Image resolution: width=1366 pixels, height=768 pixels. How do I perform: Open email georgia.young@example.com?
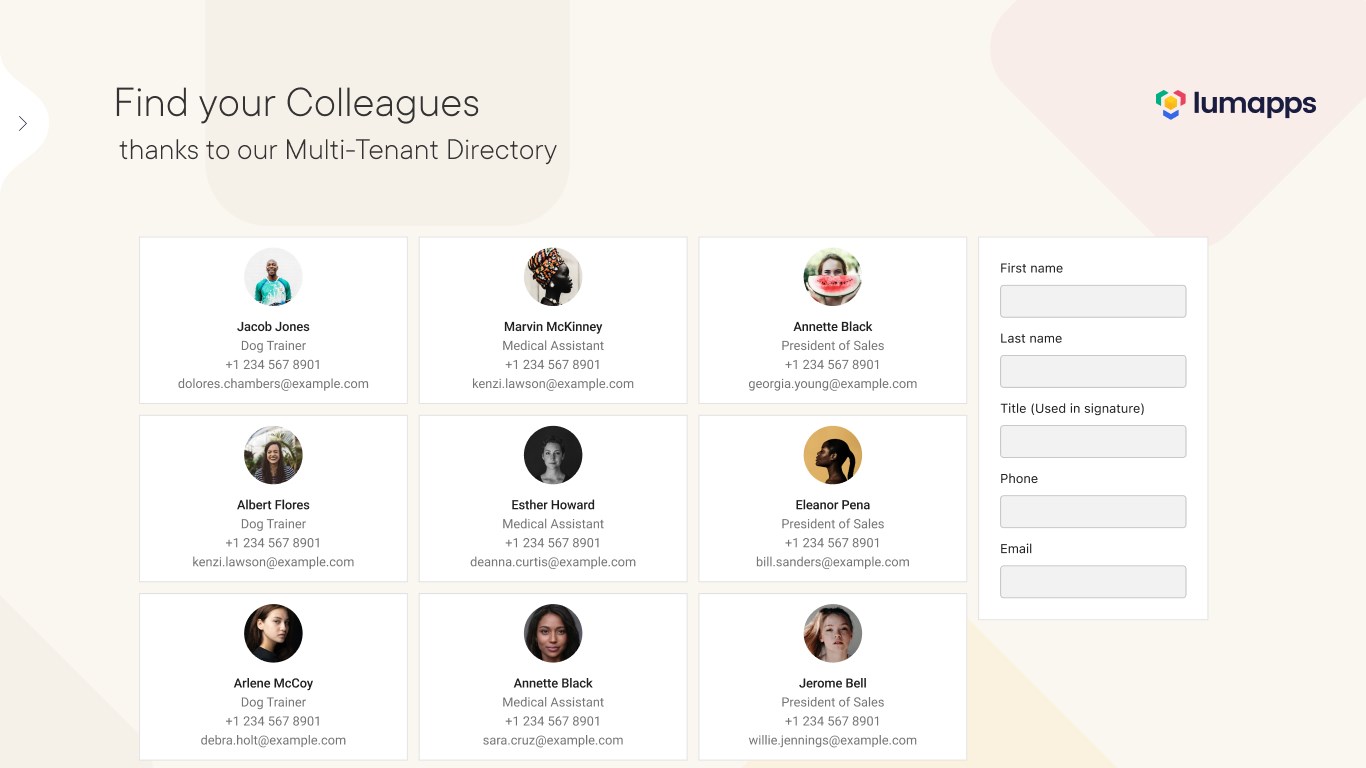[833, 384]
